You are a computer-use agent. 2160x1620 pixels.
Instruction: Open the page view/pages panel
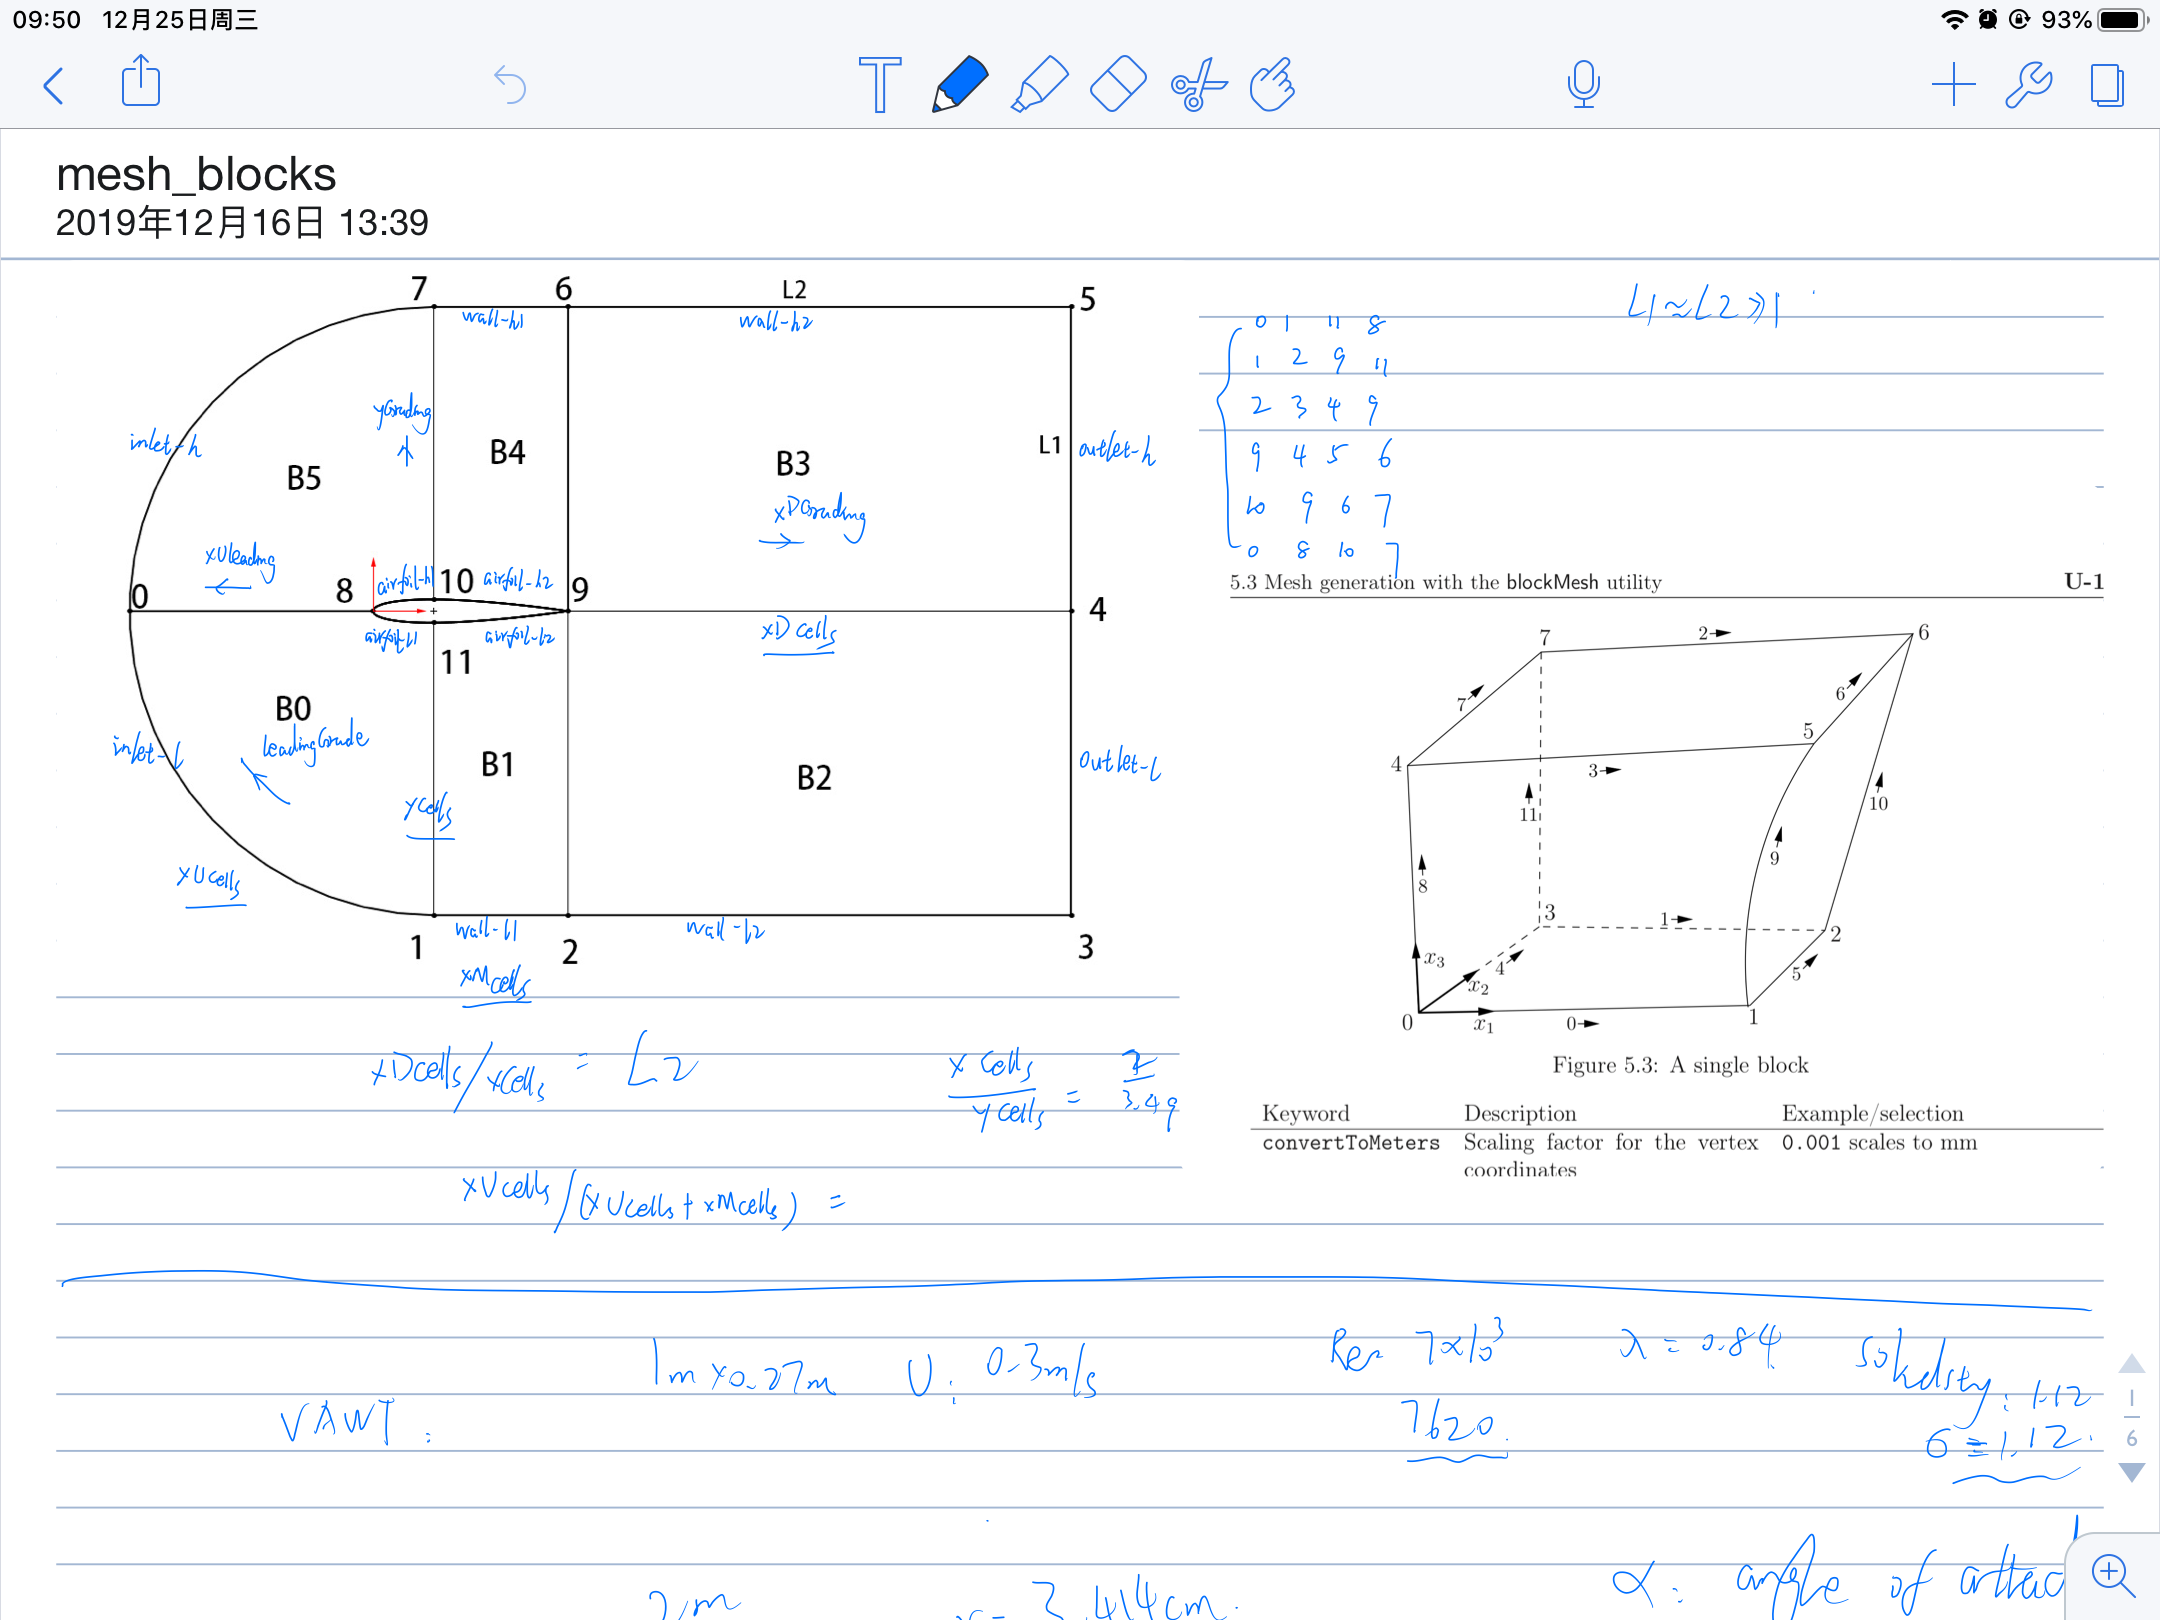tap(2107, 84)
